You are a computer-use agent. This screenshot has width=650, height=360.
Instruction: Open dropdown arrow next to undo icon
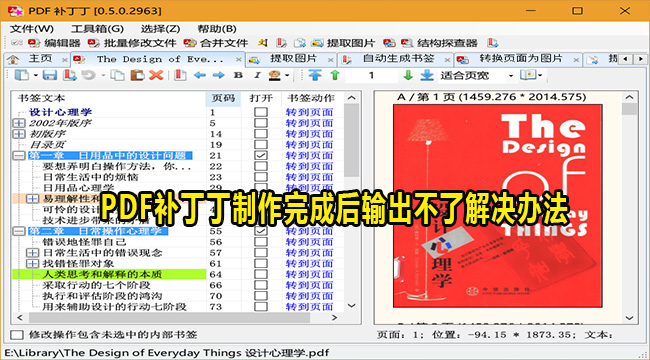pos(103,75)
